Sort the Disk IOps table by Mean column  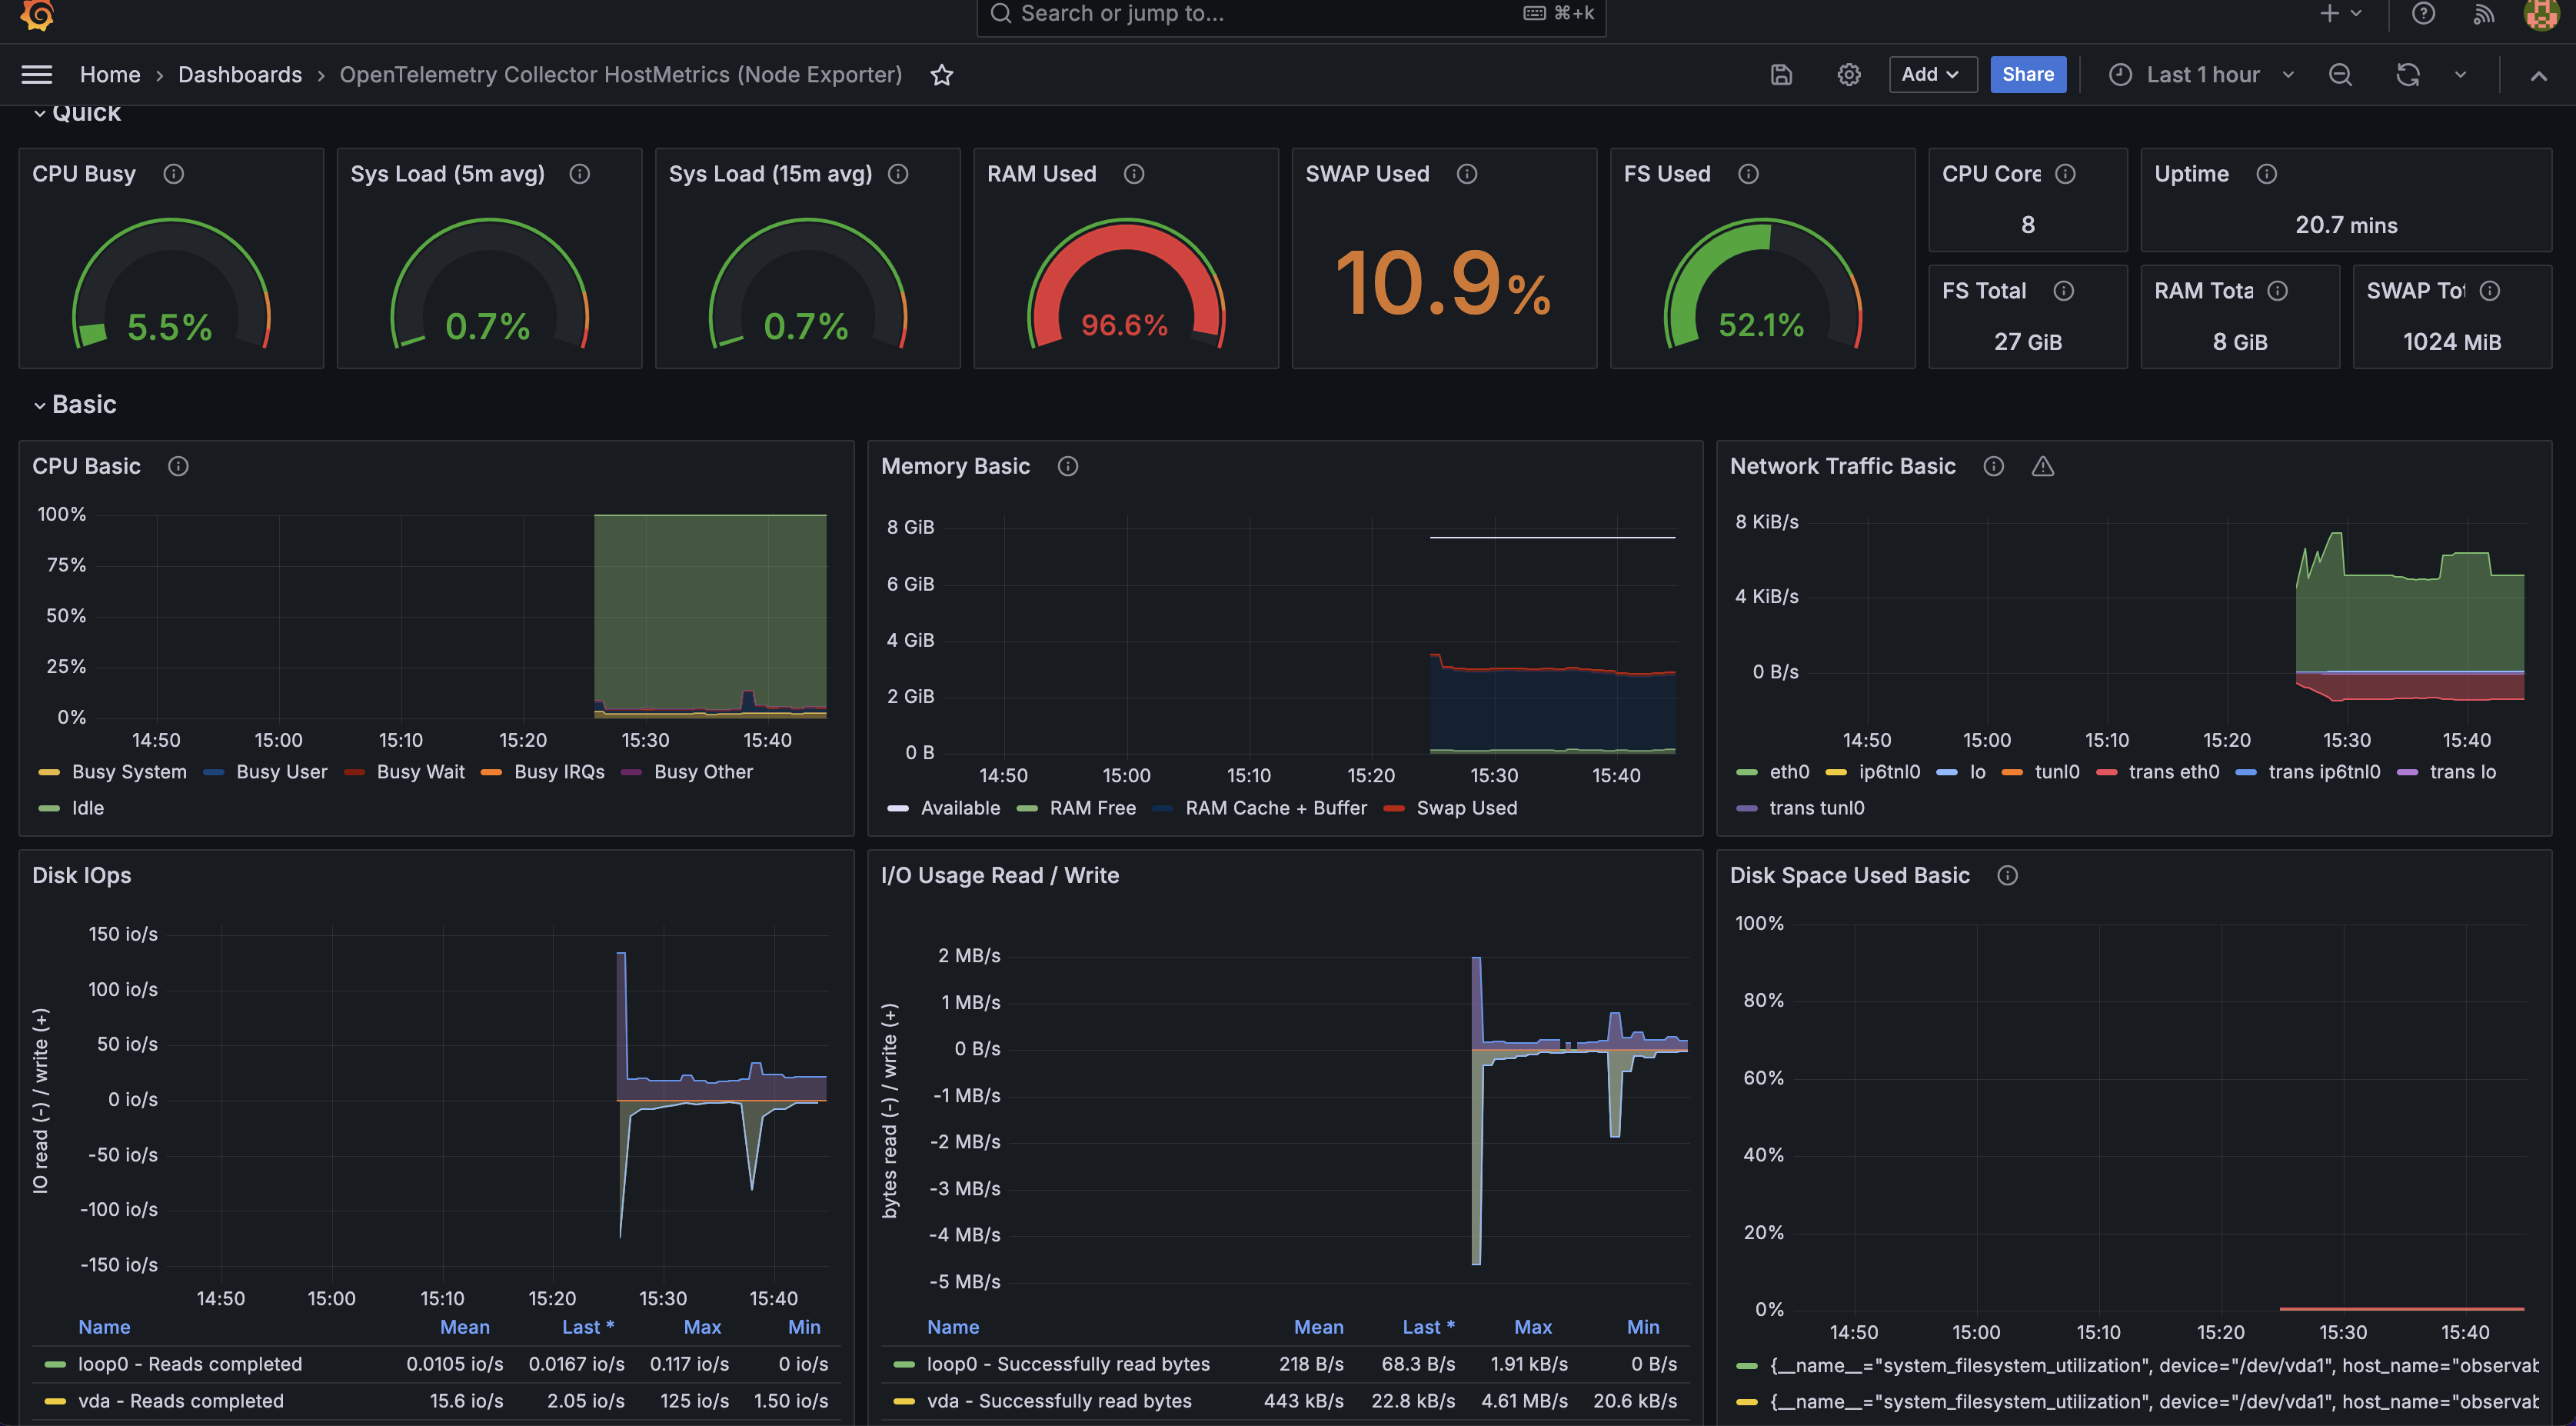(465, 1327)
